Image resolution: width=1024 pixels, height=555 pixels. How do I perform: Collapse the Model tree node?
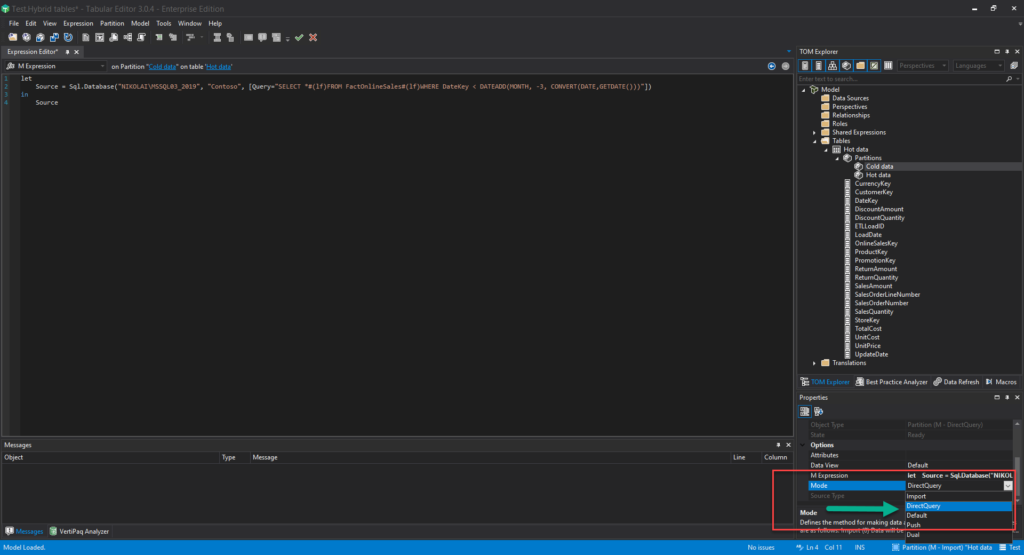(x=804, y=90)
